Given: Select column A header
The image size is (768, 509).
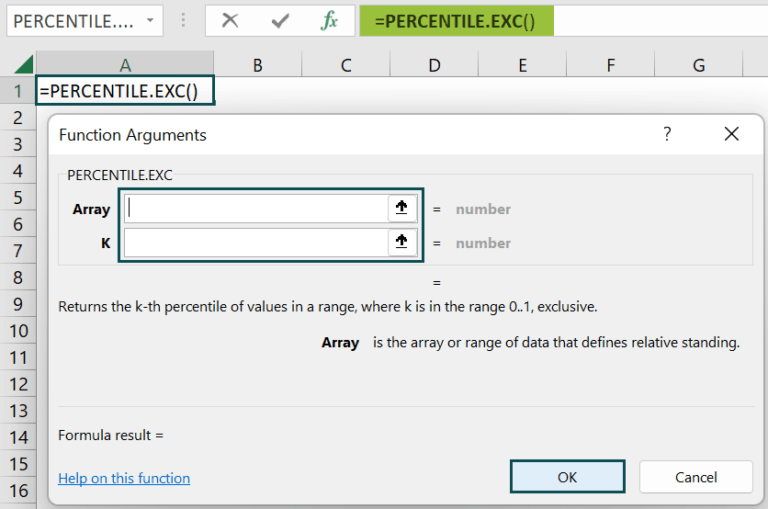Looking at the screenshot, I should [x=125, y=64].
